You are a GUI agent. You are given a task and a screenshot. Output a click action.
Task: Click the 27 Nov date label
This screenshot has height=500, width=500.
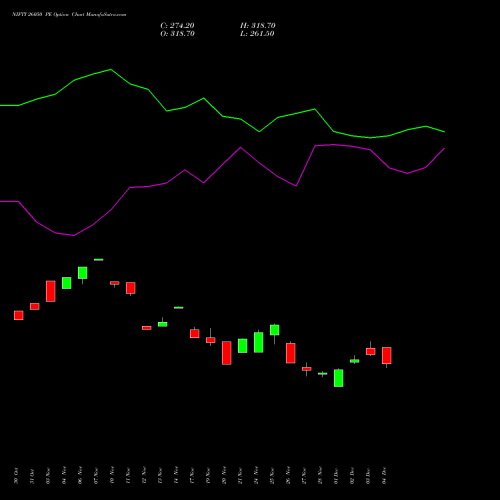[x=304, y=476]
